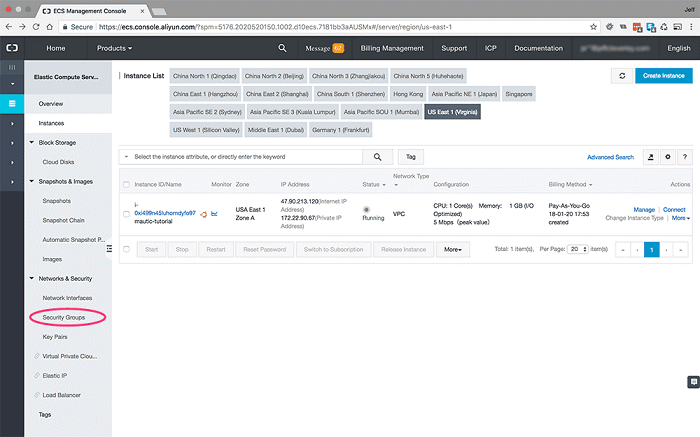Open Documentation from top navigation
The height and width of the screenshot is (437, 700).
[x=538, y=48]
